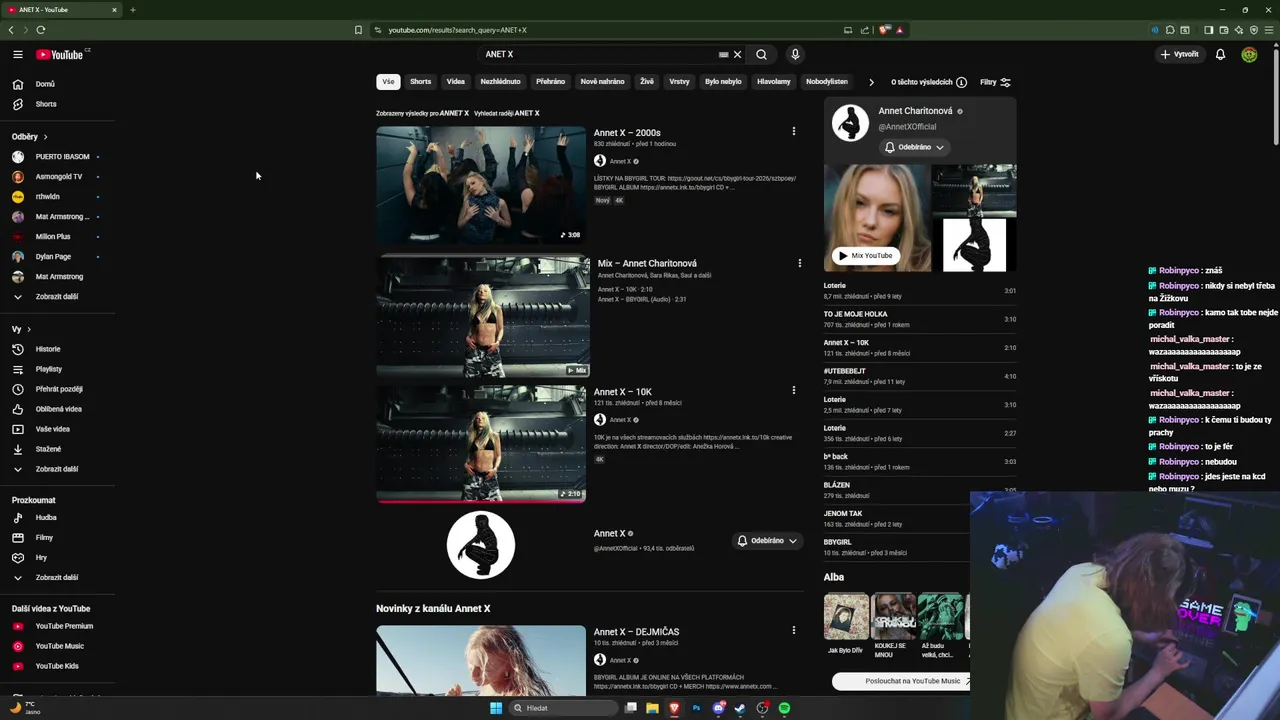Toggle subscription bell for Annet X channel result
Image resolution: width=1280 pixels, height=720 pixels.
coord(767,541)
